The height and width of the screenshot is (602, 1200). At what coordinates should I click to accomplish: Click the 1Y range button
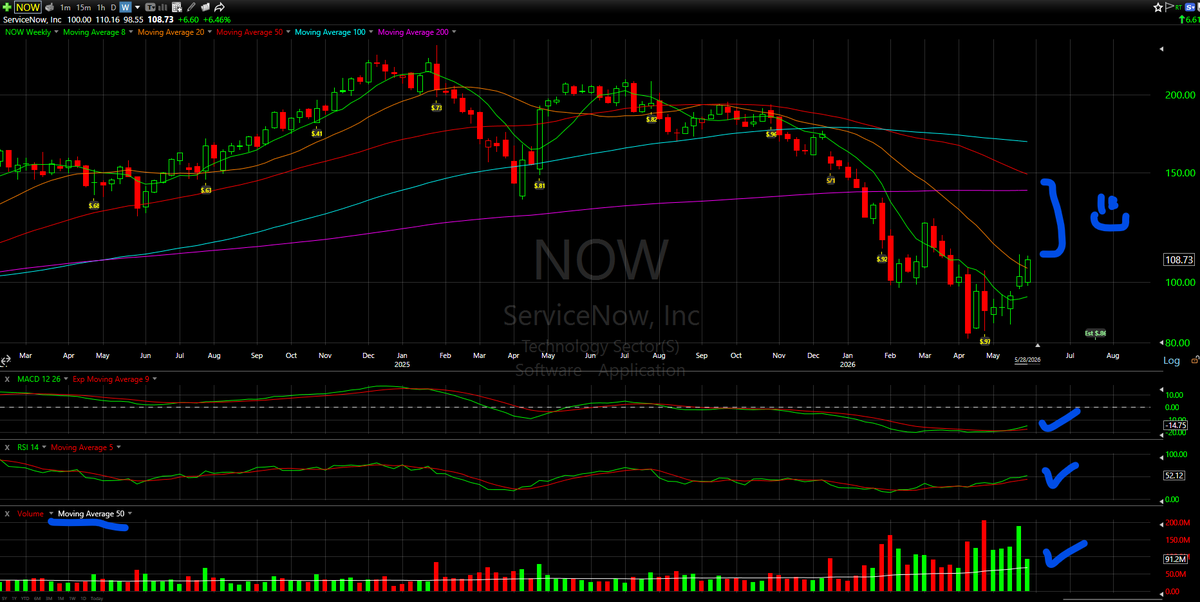coord(14,598)
